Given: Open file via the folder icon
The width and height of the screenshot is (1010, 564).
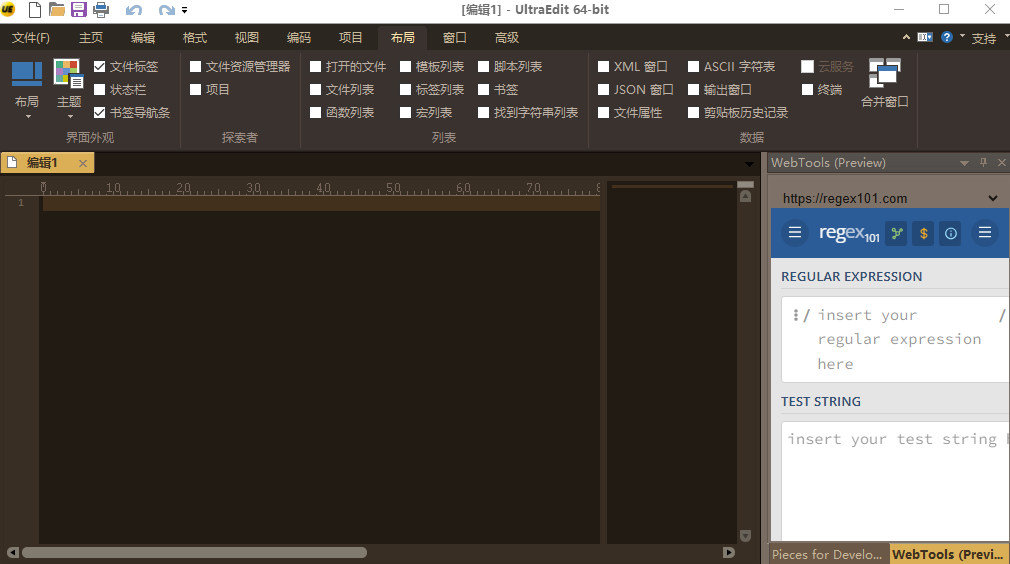Looking at the screenshot, I should coord(57,10).
